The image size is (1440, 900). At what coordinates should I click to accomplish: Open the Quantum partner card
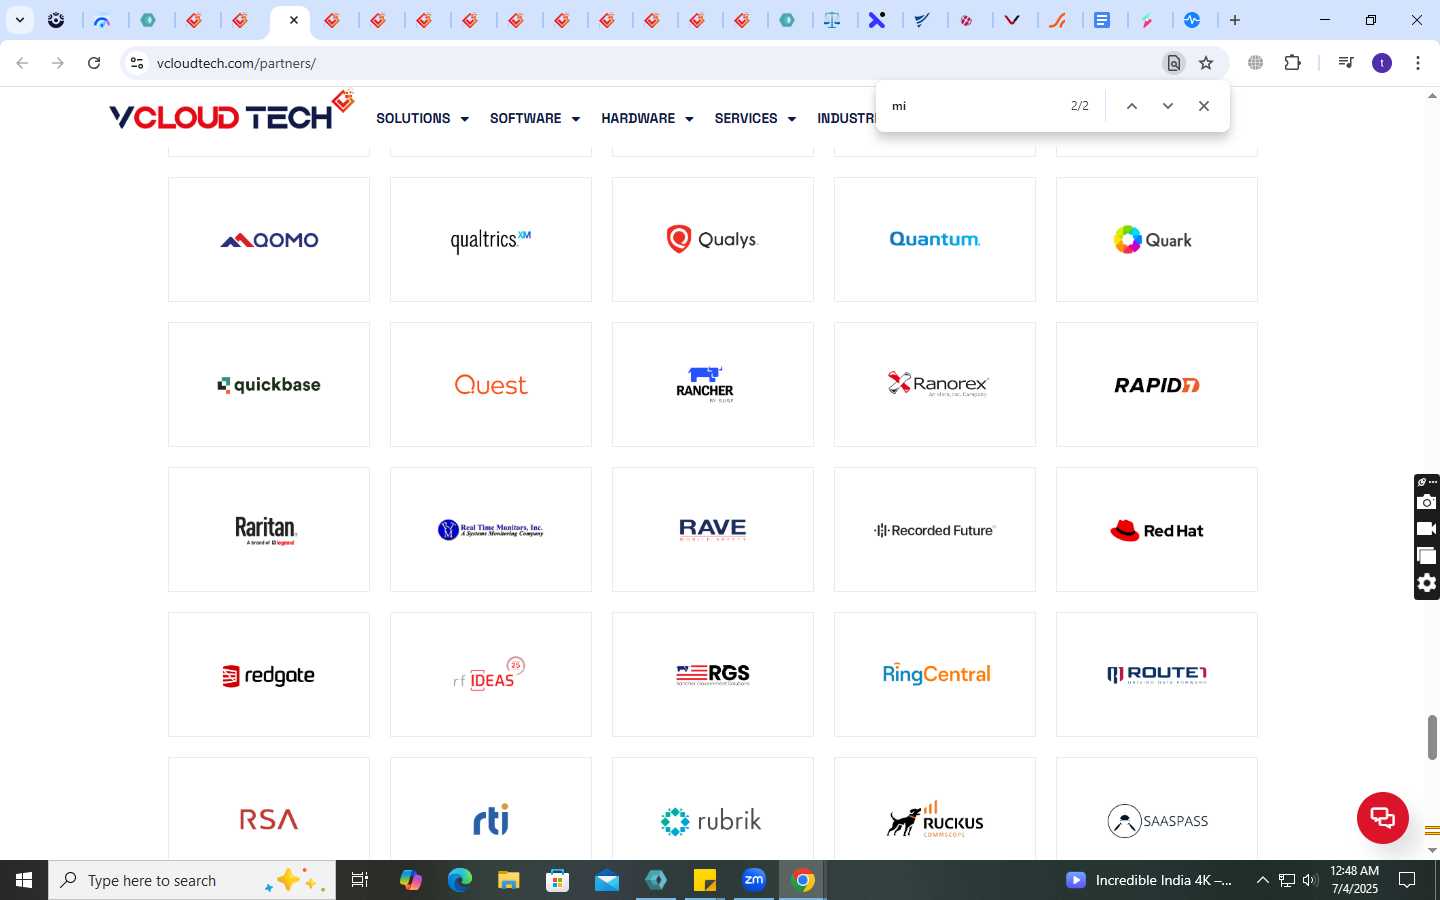tap(935, 240)
